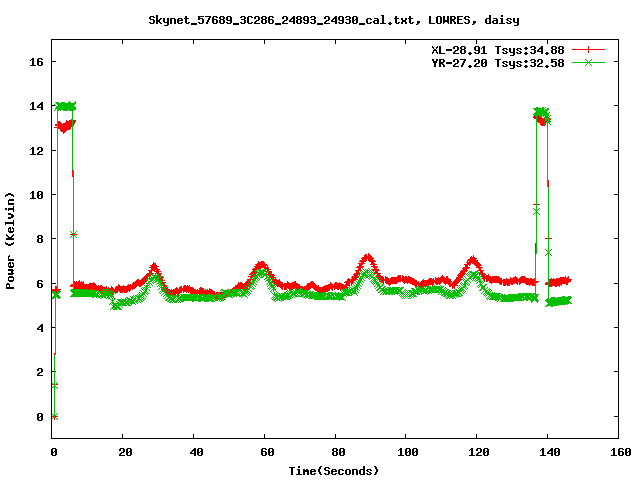The width and height of the screenshot is (640, 480).
Task: Click the red peak near 90 seconds
Action: pyautogui.click(x=368, y=258)
